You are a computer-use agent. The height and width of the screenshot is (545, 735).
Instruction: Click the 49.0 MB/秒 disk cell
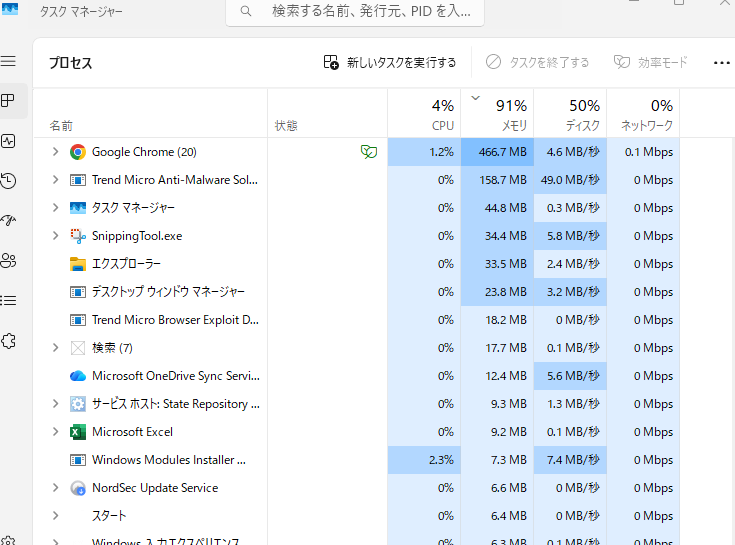570,180
